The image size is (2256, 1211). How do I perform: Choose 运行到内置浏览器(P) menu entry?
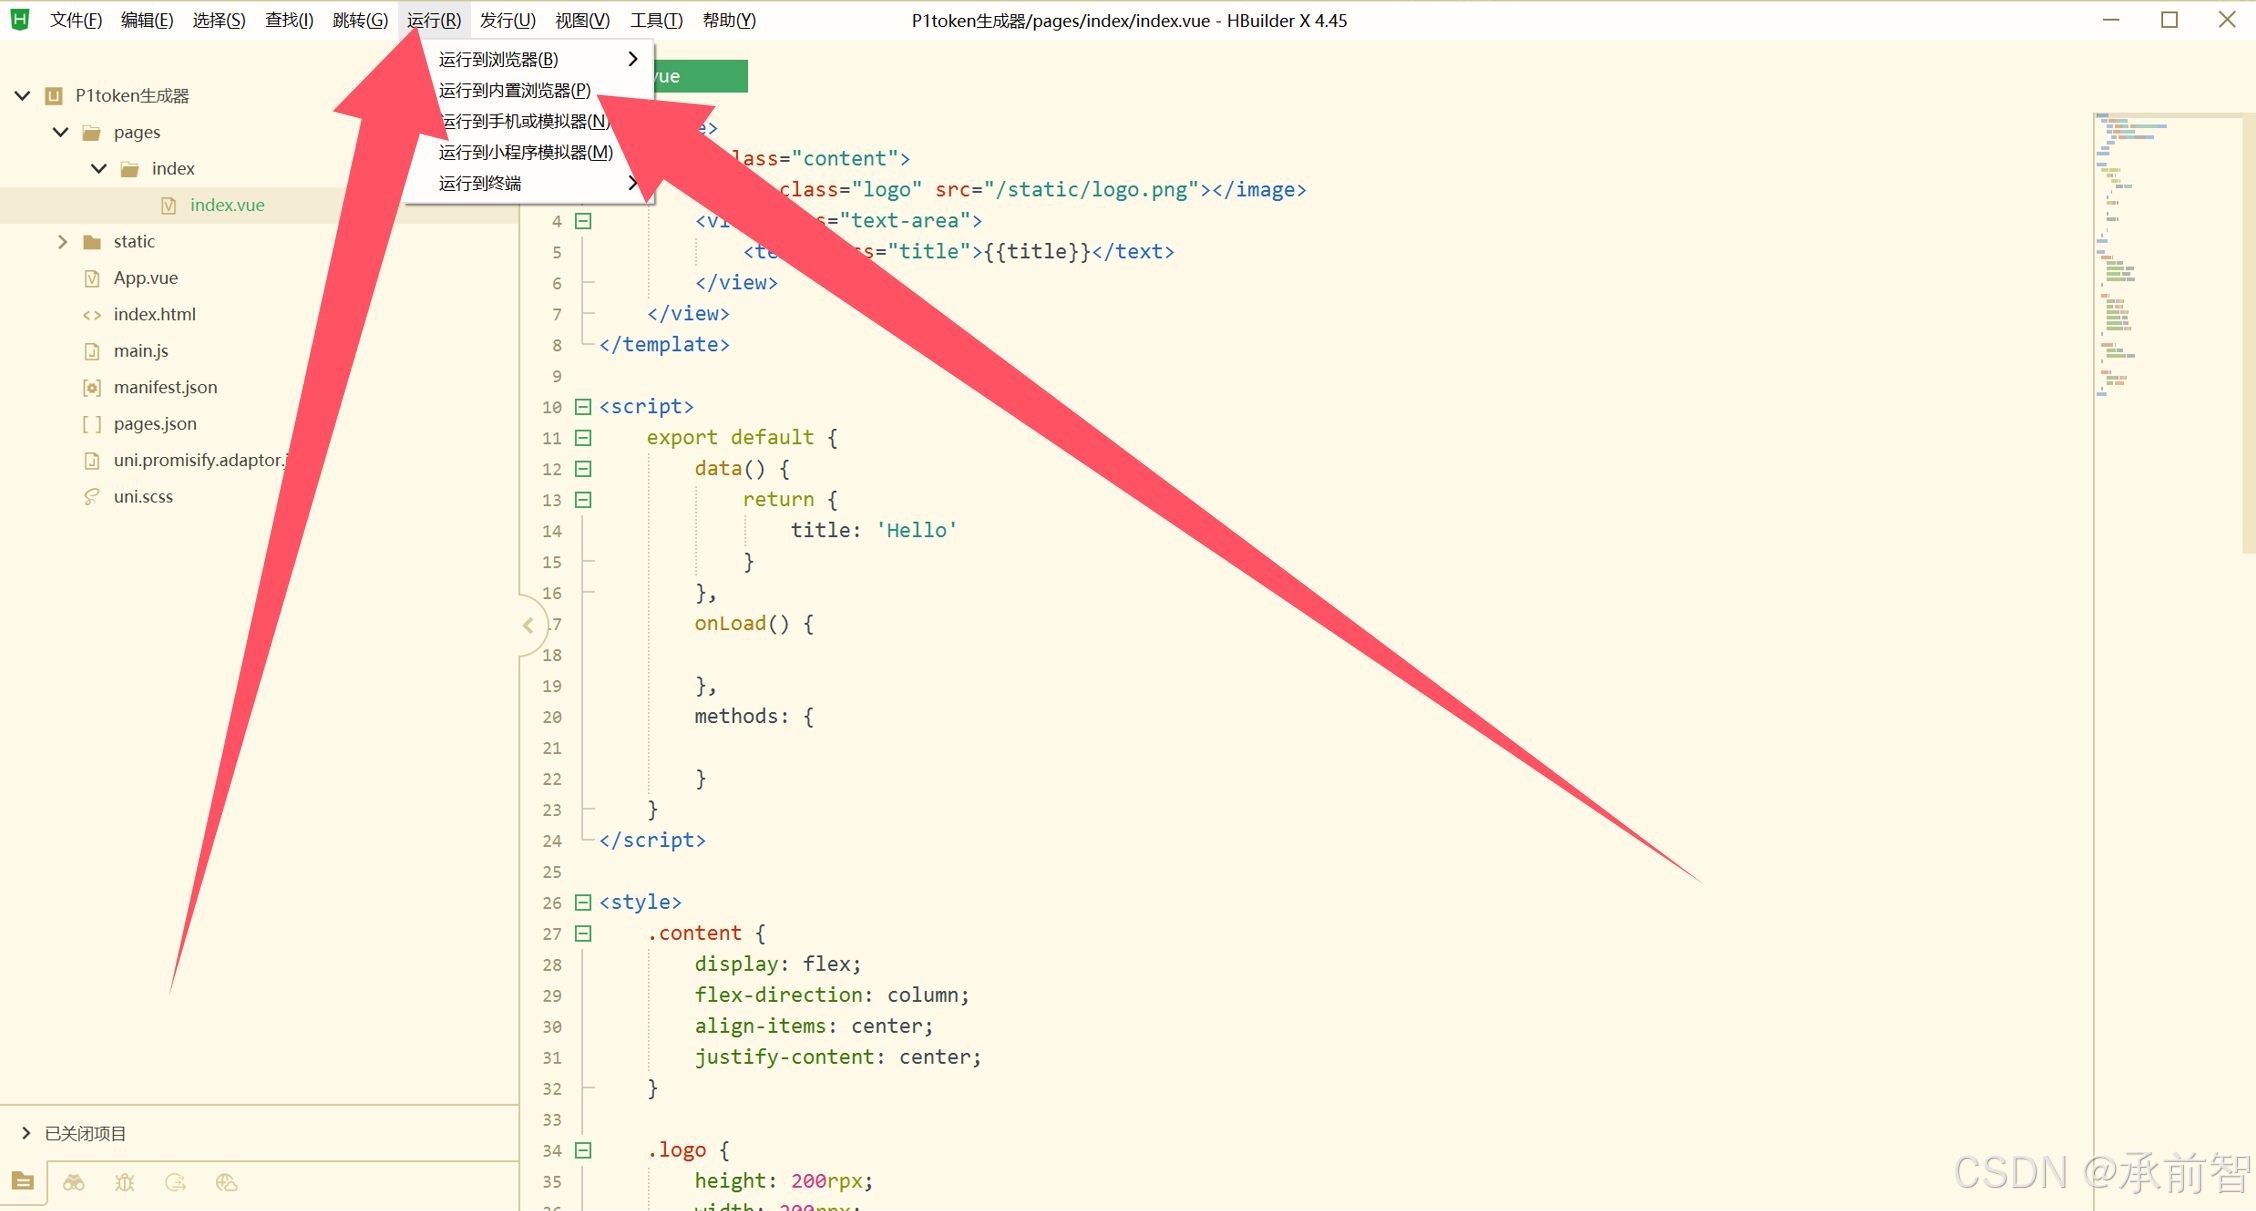click(514, 90)
